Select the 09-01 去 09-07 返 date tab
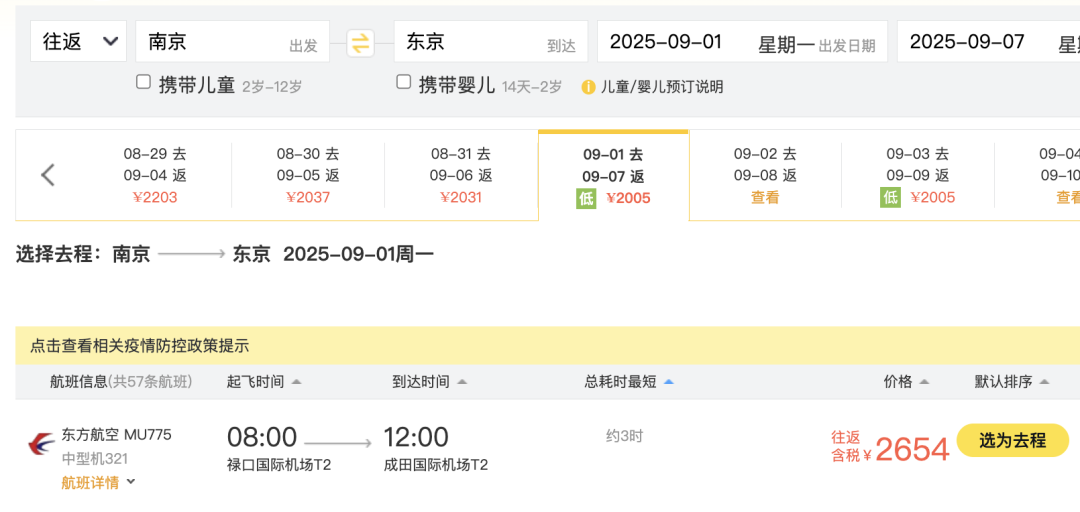The width and height of the screenshot is (1080, 512). pyautogui.click(x=614, y=176)
